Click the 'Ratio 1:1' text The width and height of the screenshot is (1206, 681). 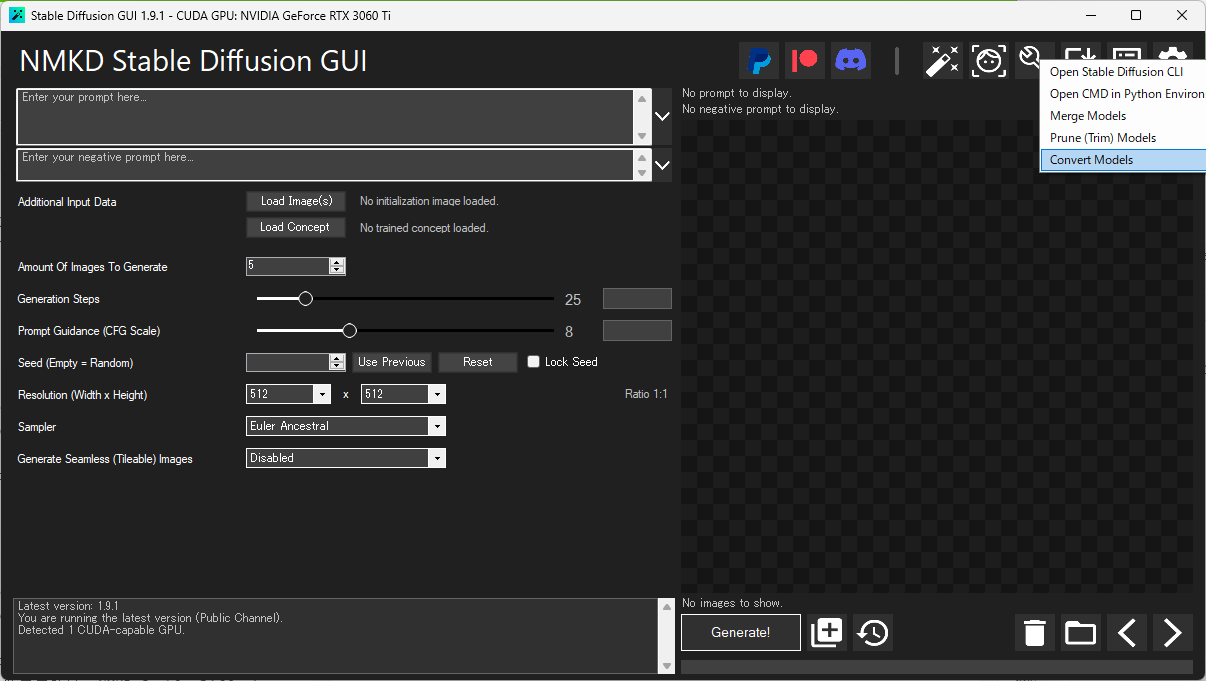[x=646, y=394]
